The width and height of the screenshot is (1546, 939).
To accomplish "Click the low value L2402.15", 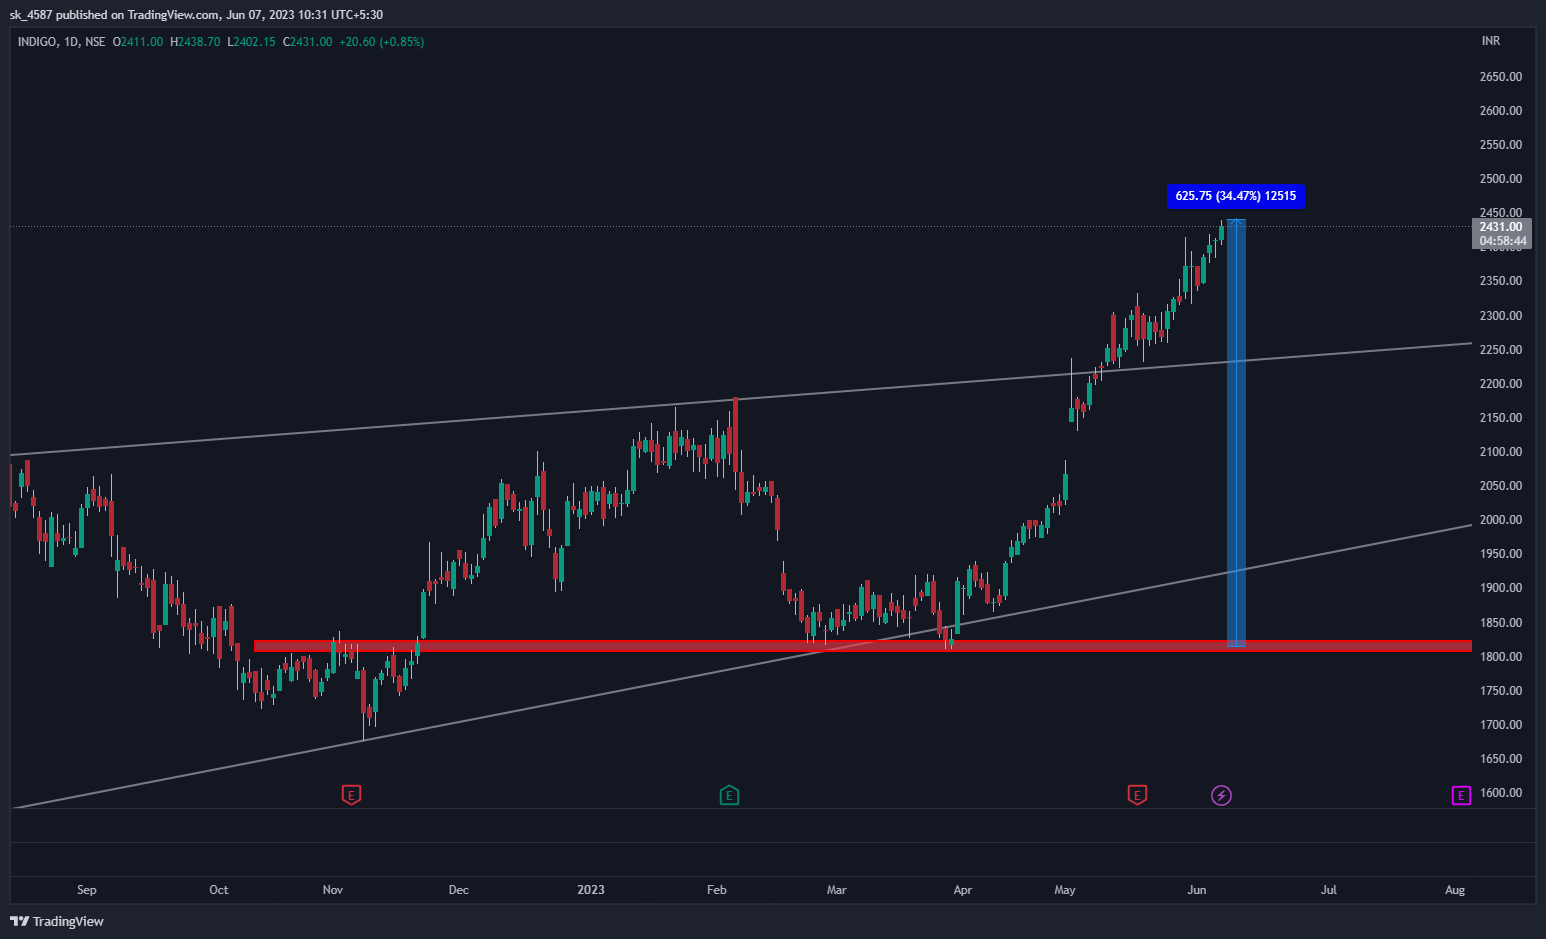I will (251, 42).
